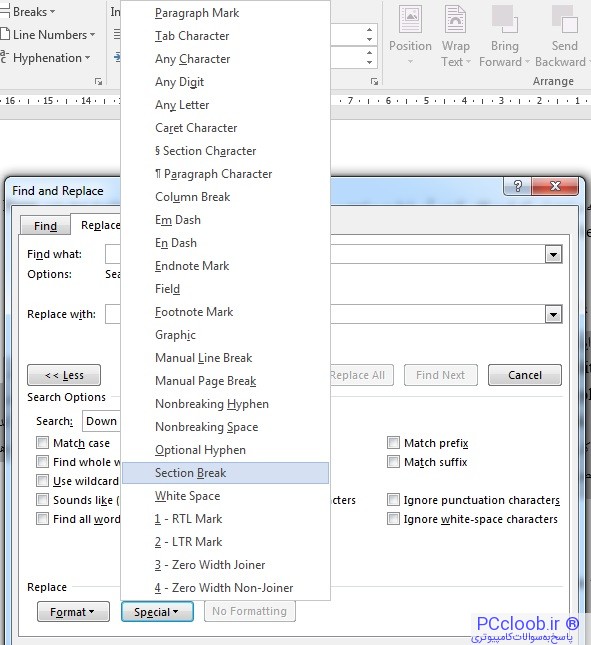The height and width of the screenshot is (645, 591).
Task: Choose En Dash menu item
Action: 225,243
